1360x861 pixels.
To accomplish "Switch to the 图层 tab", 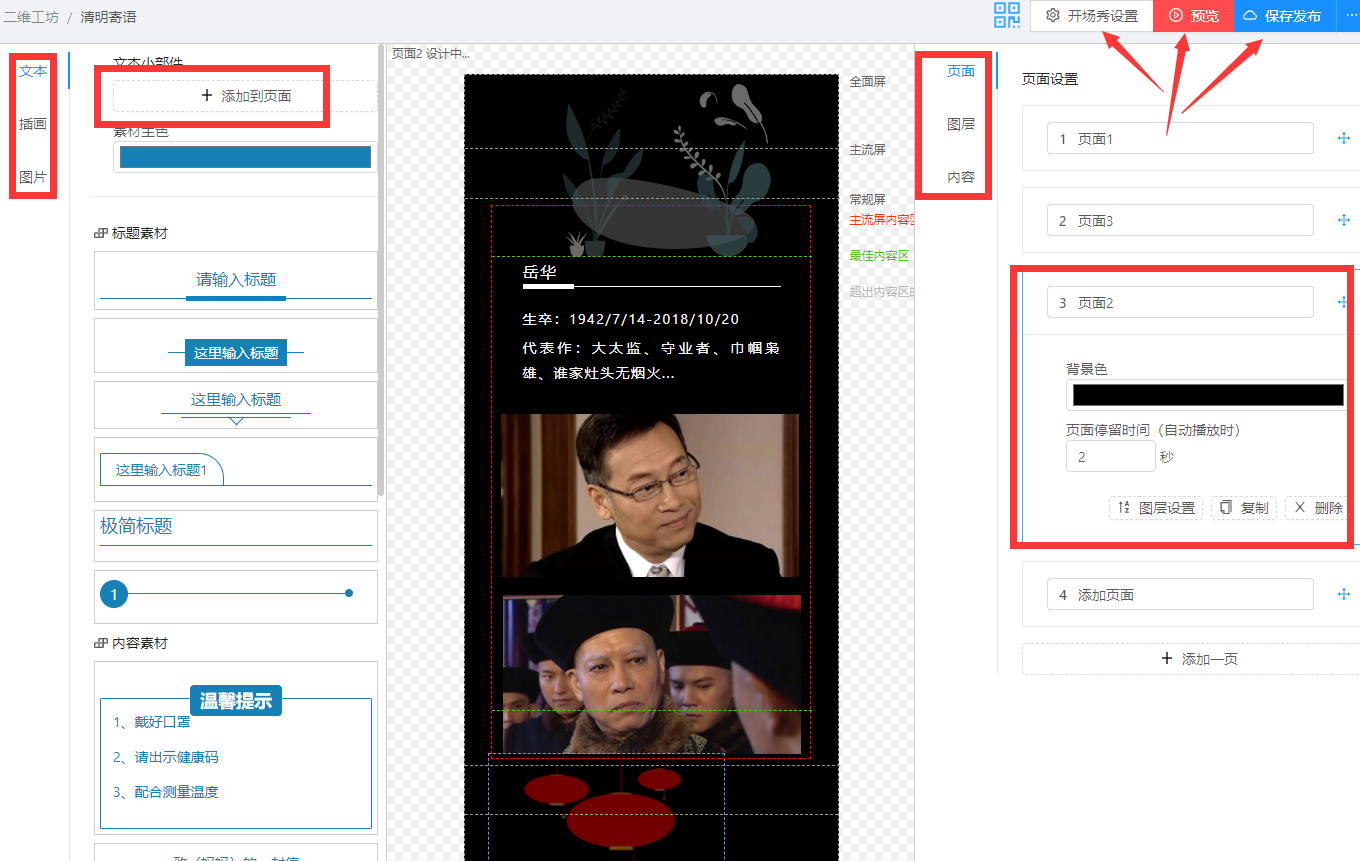I will point(960,124).
